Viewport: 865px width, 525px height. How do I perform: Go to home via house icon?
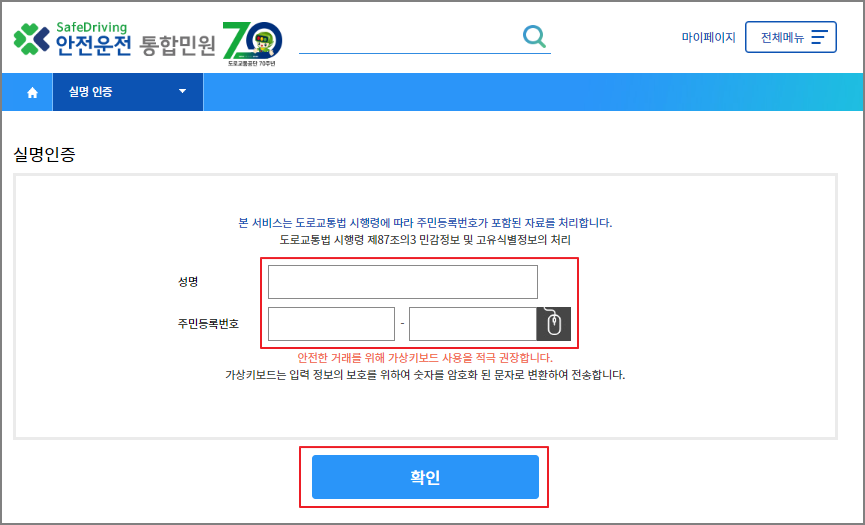pyautogui.click(x=33, y=92)
